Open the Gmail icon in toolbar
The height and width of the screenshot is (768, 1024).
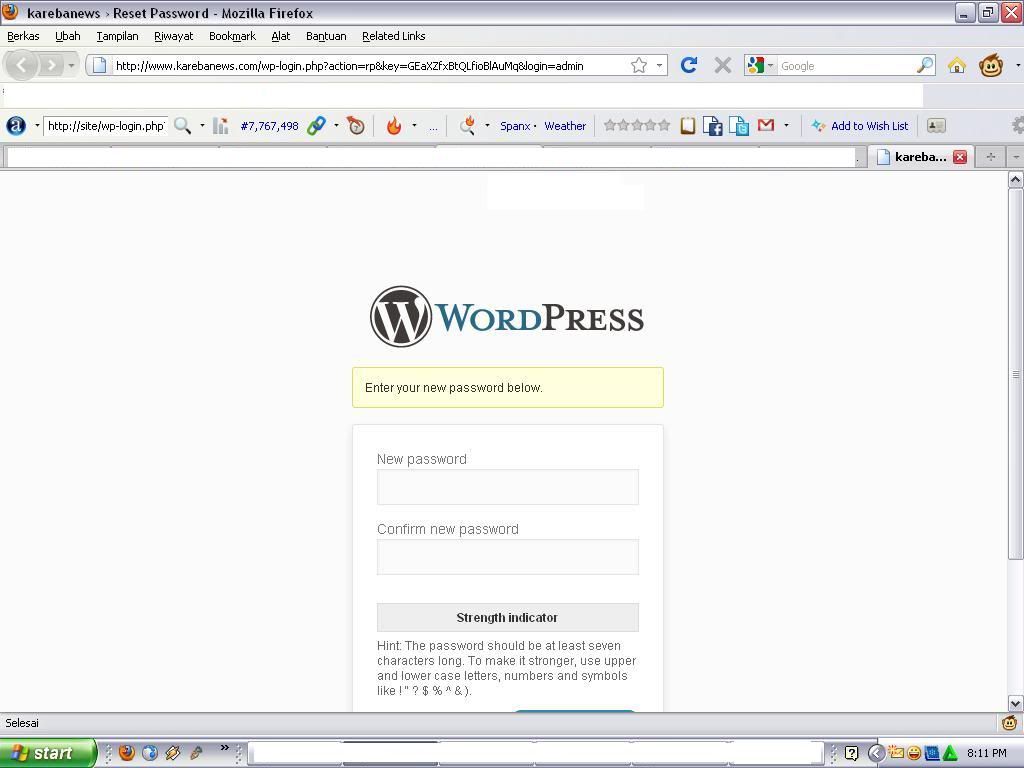(x=766, y=126)
